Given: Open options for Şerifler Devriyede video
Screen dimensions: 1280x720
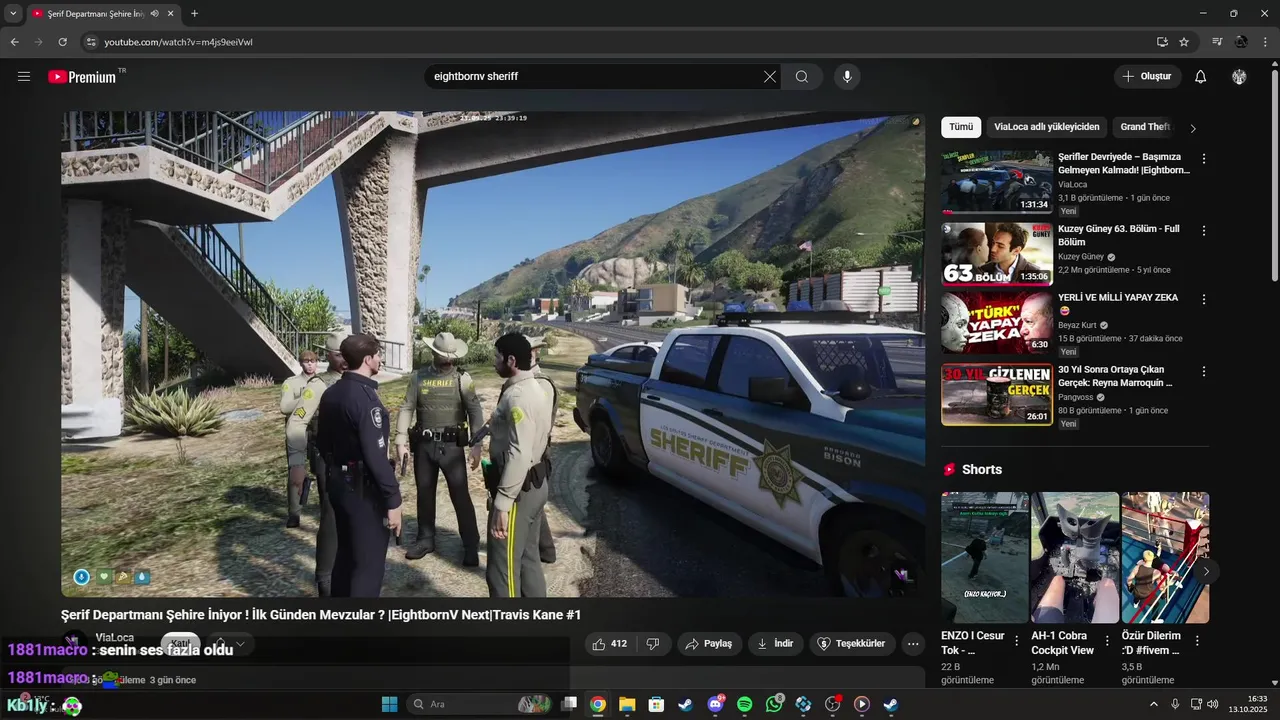Looking at the screenshot, I should (x=1204, y=159).
